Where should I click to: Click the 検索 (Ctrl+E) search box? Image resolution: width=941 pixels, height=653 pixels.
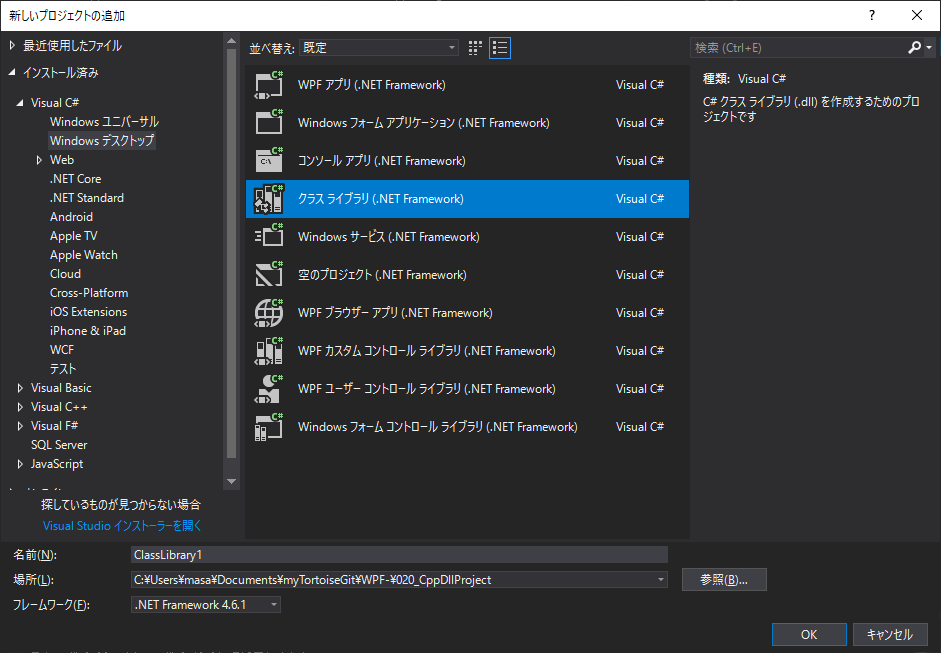coord(798,47)
